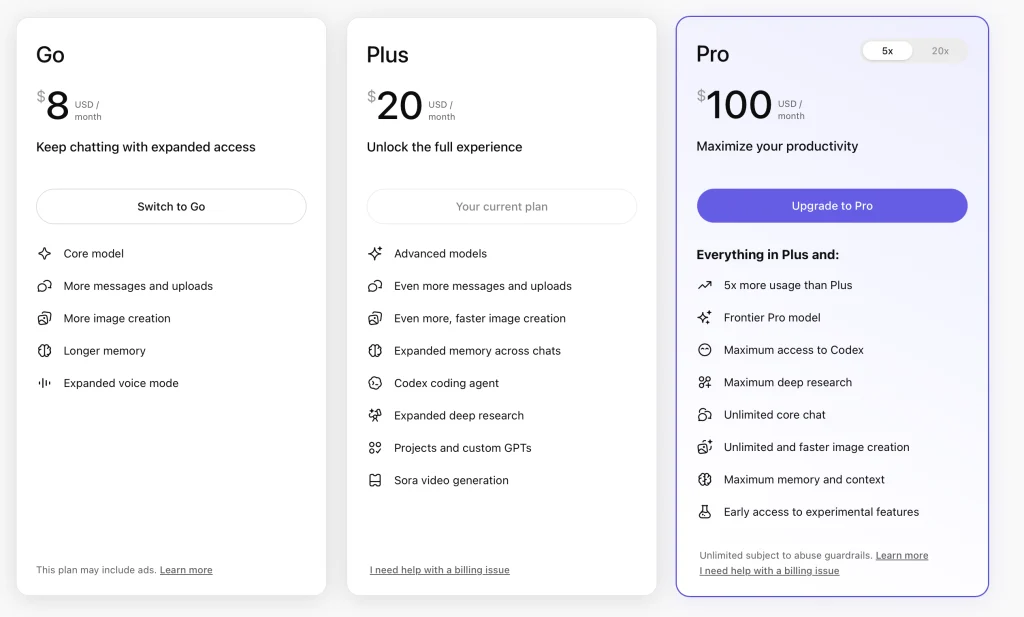Click the 5x more usage trend icon

[x=705, y=285]
